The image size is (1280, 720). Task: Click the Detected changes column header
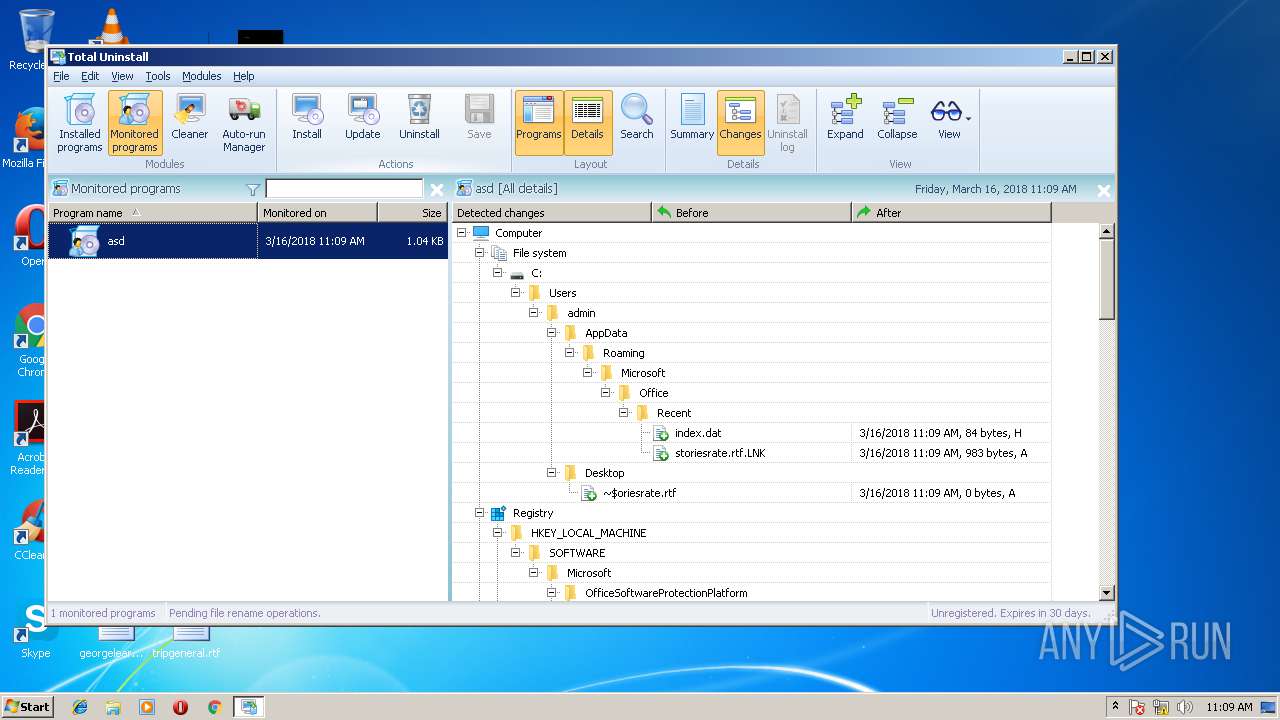[551, 213]
